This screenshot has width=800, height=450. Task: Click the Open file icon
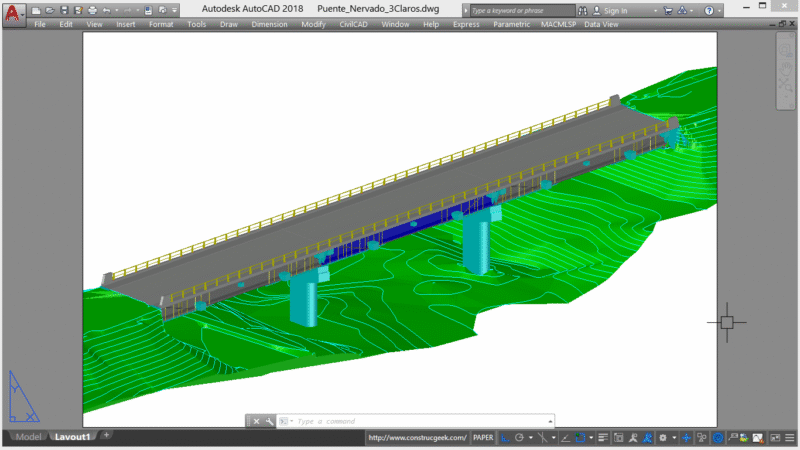[49, 10]
